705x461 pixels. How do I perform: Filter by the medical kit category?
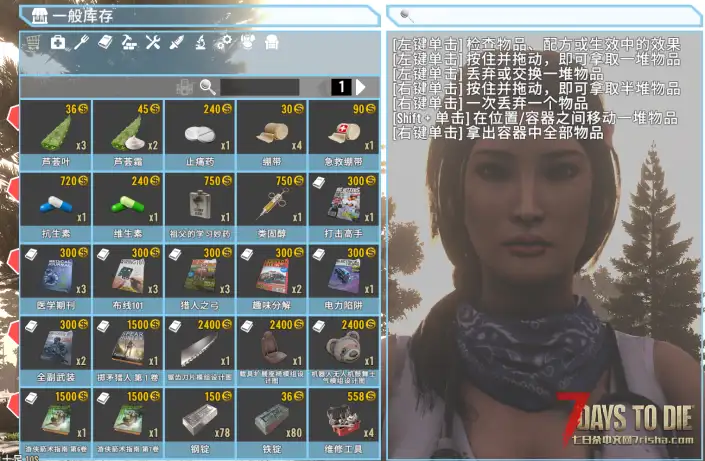coord(58,43)
